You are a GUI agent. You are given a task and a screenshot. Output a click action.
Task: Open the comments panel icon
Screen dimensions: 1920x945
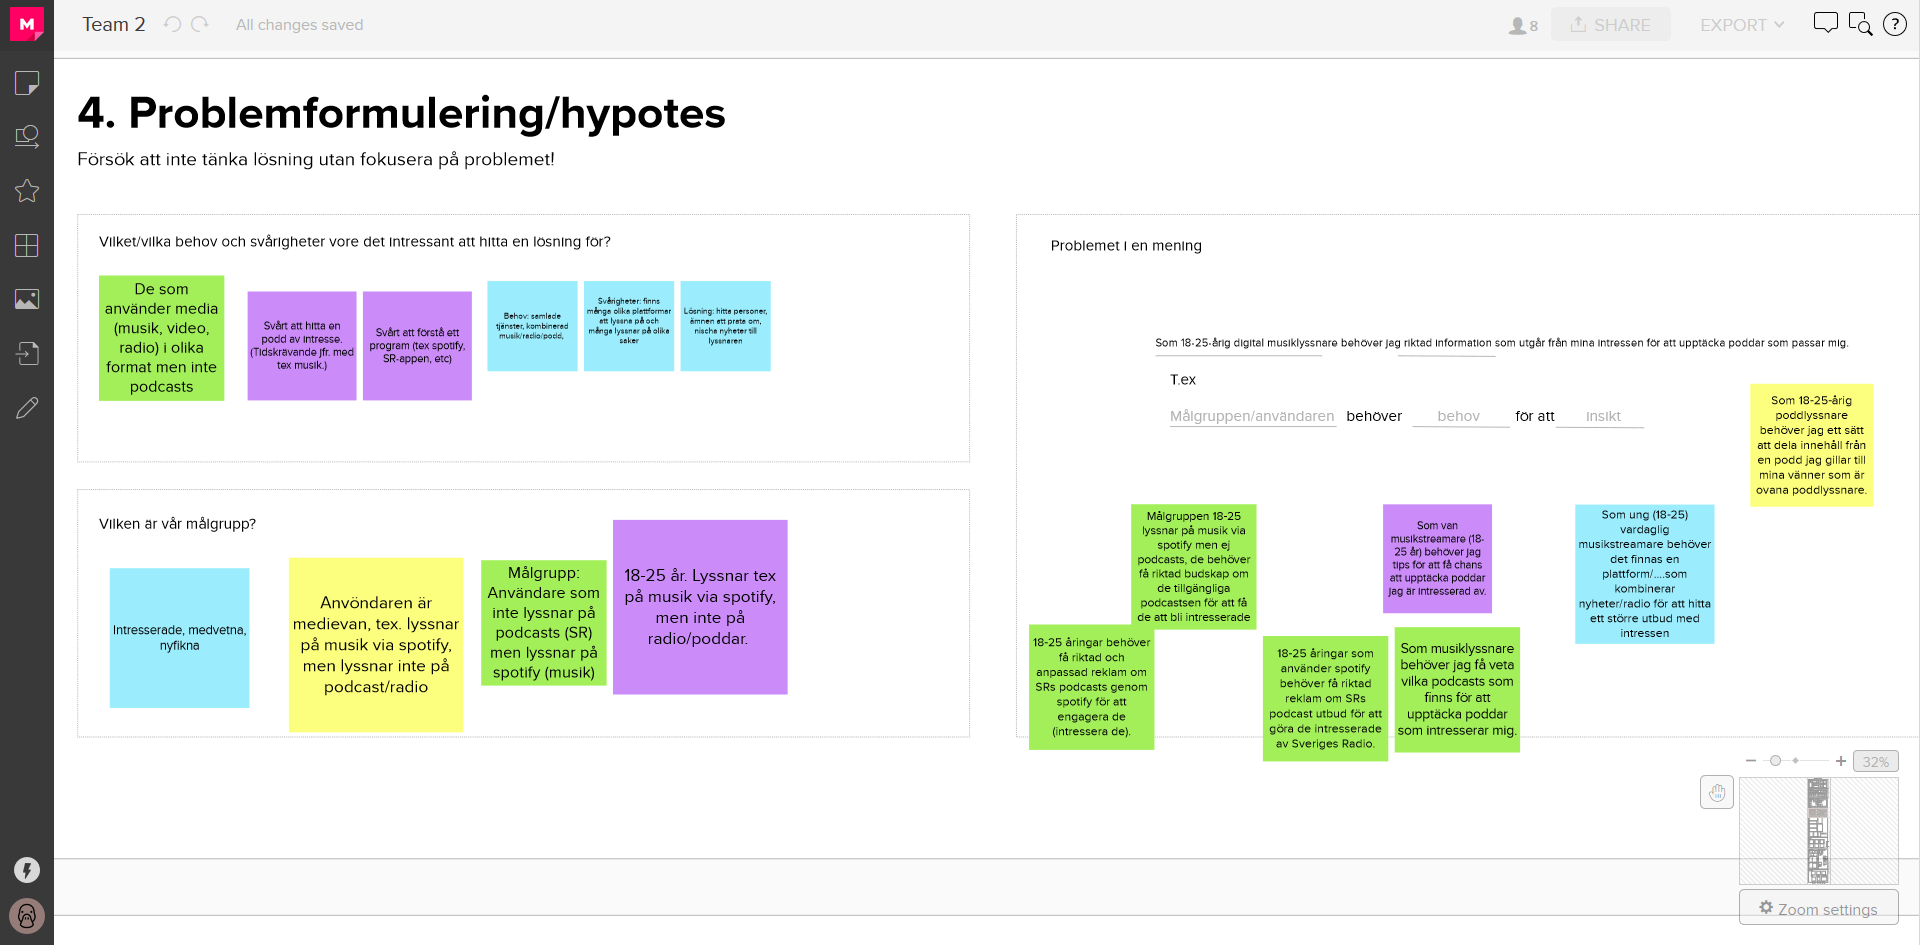point(1825,24)
